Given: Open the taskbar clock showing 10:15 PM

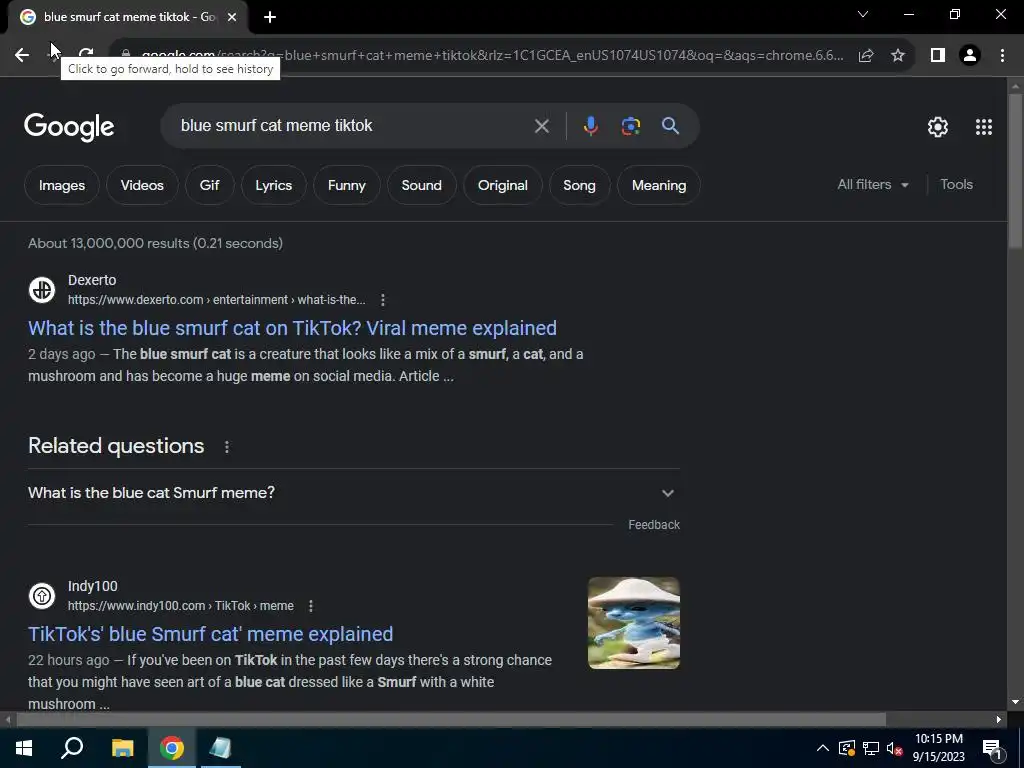Looking at the screenshot, I should coord(938,748).
